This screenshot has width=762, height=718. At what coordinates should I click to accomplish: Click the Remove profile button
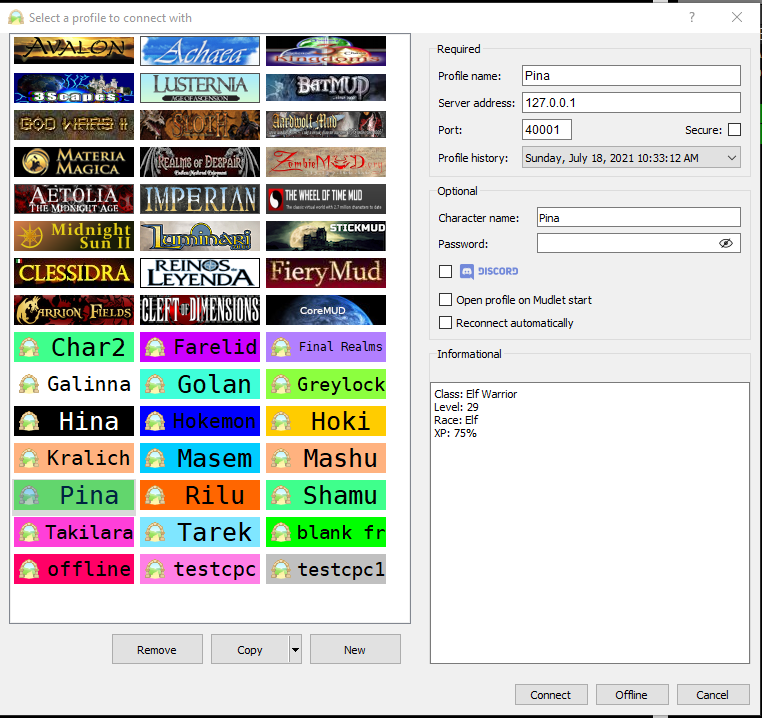click(x=157, y=649)
